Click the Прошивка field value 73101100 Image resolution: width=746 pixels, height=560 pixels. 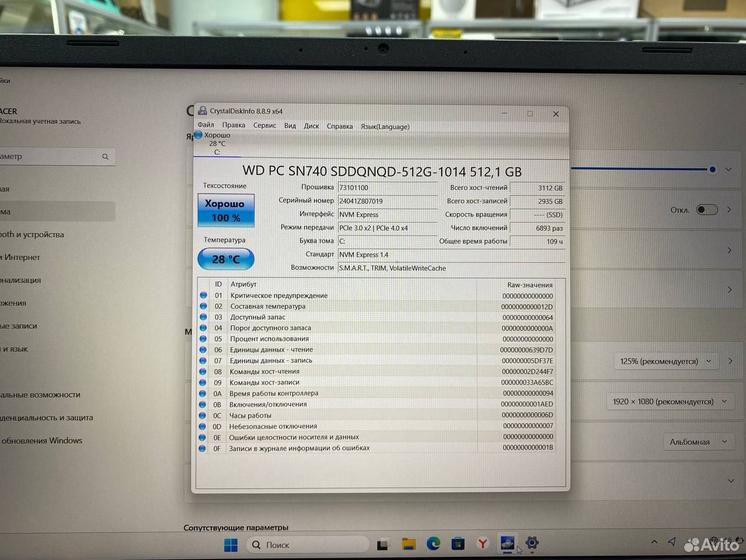point(387,187)
